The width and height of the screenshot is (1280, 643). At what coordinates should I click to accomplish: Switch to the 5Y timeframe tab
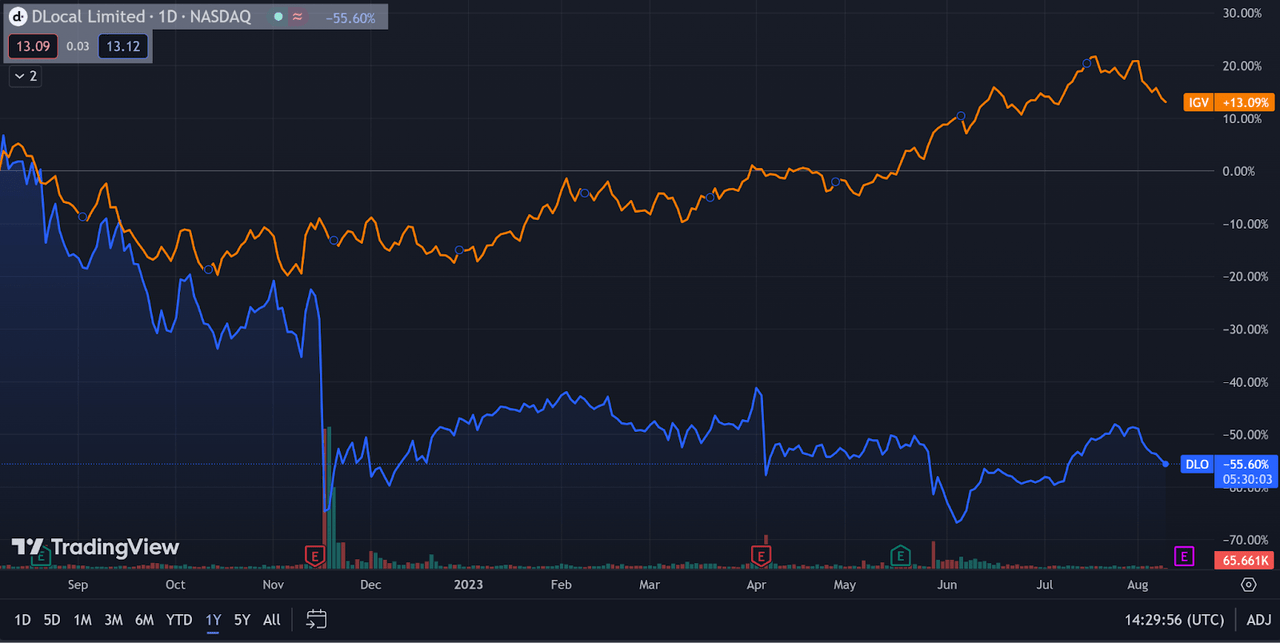(x=241, y=620)
